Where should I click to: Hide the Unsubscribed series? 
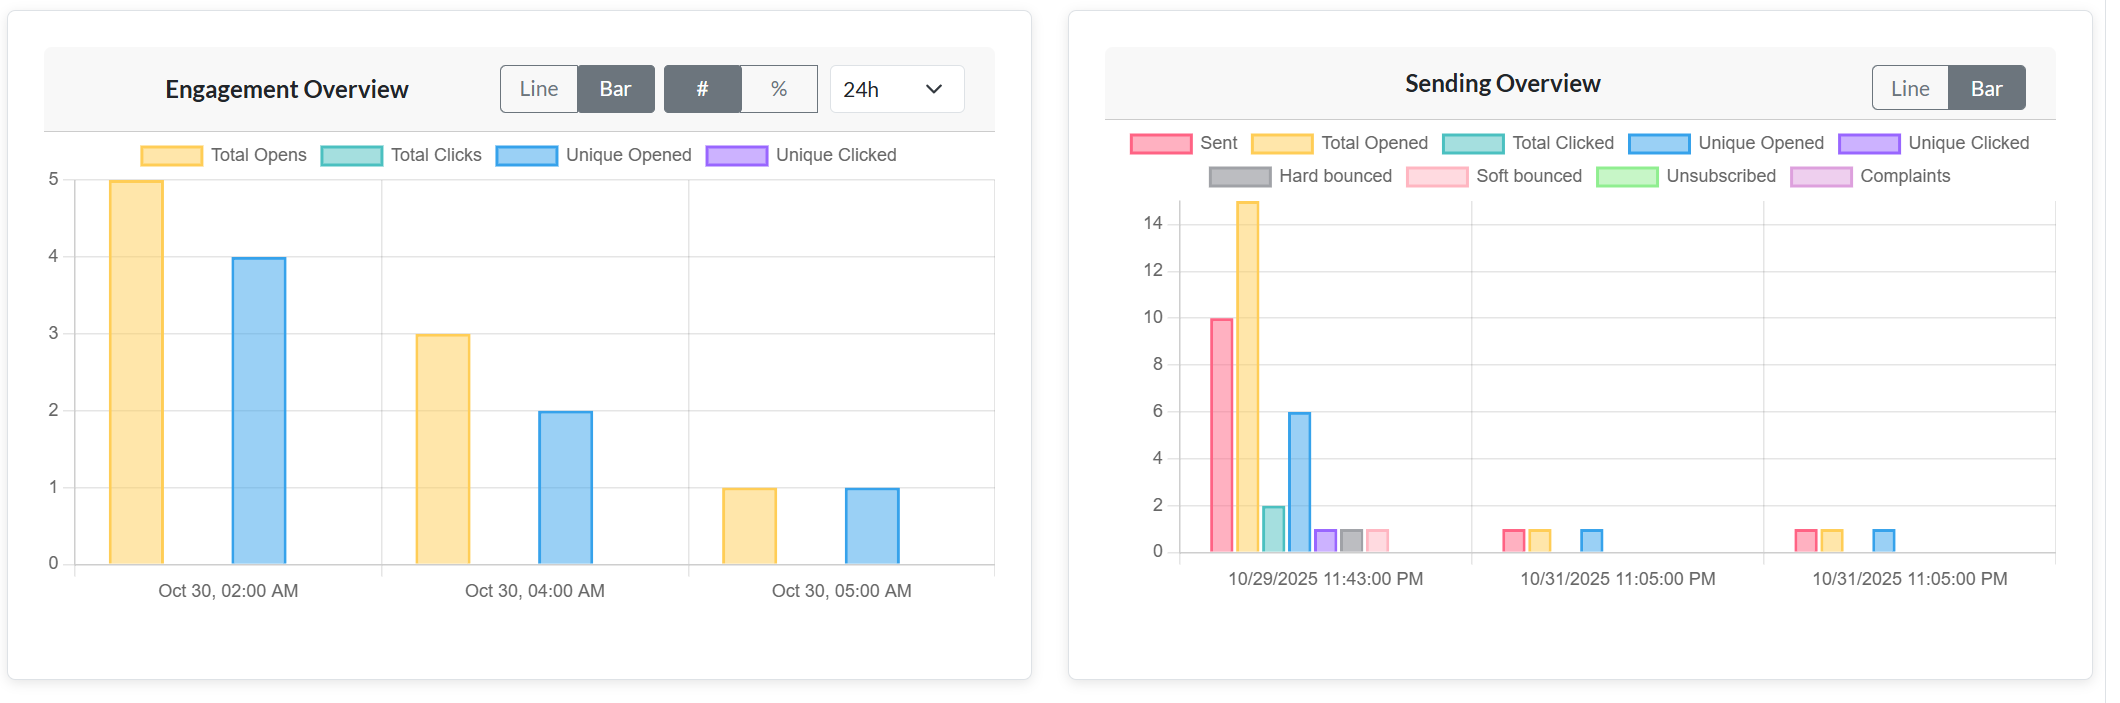pyautogui.click(x=1687, y=176)
